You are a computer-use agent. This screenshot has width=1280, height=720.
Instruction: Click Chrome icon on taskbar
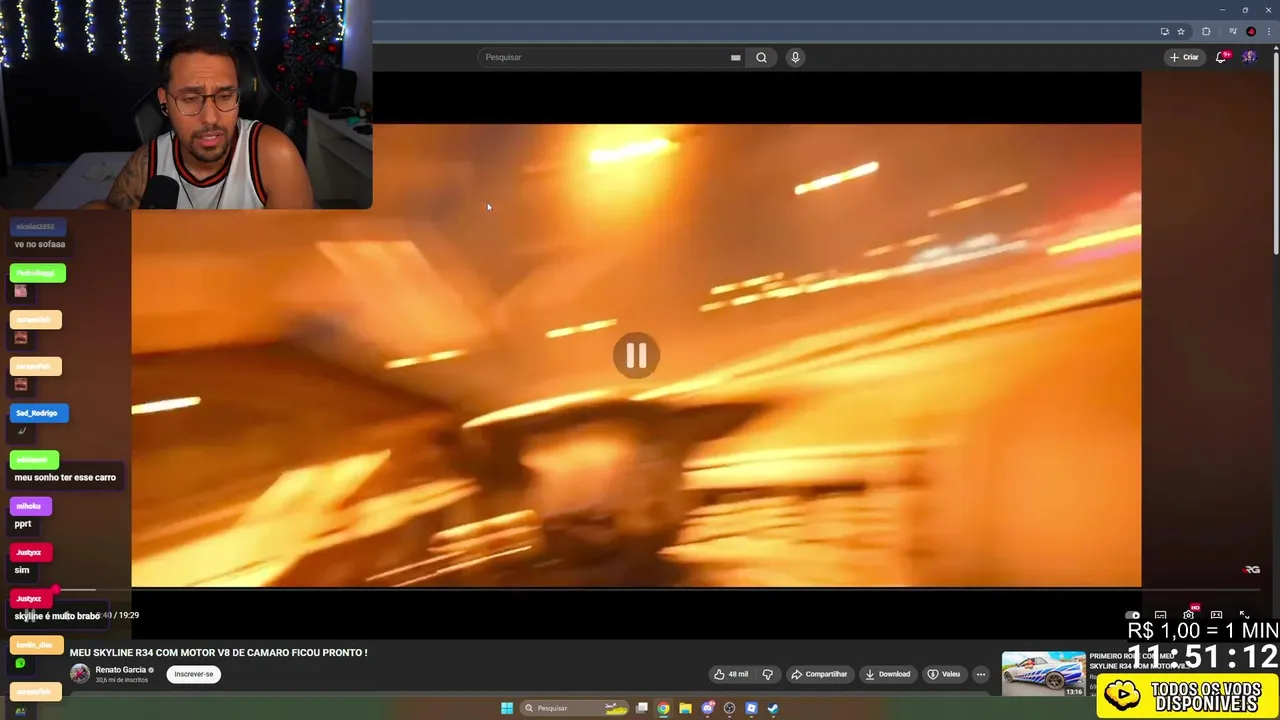(663, 708)
